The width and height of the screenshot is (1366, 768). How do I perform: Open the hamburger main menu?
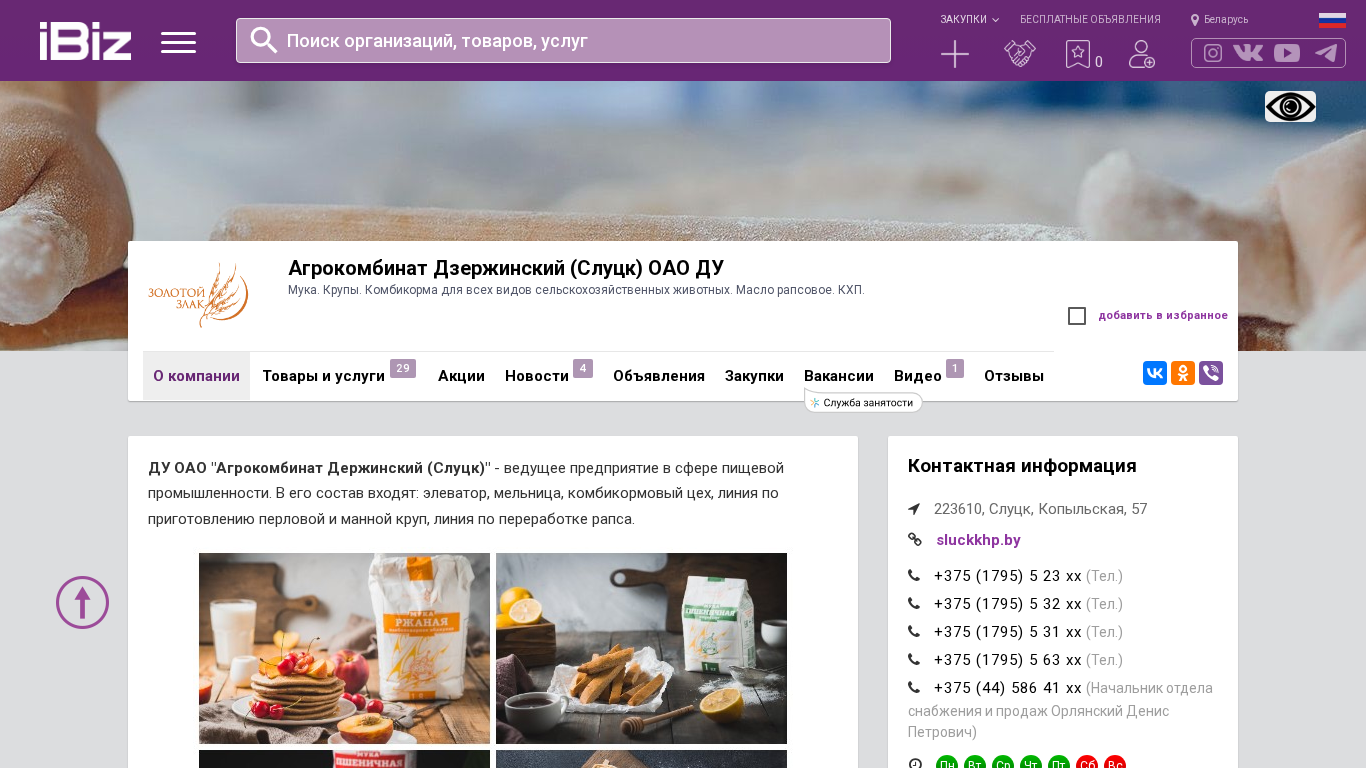178,42
